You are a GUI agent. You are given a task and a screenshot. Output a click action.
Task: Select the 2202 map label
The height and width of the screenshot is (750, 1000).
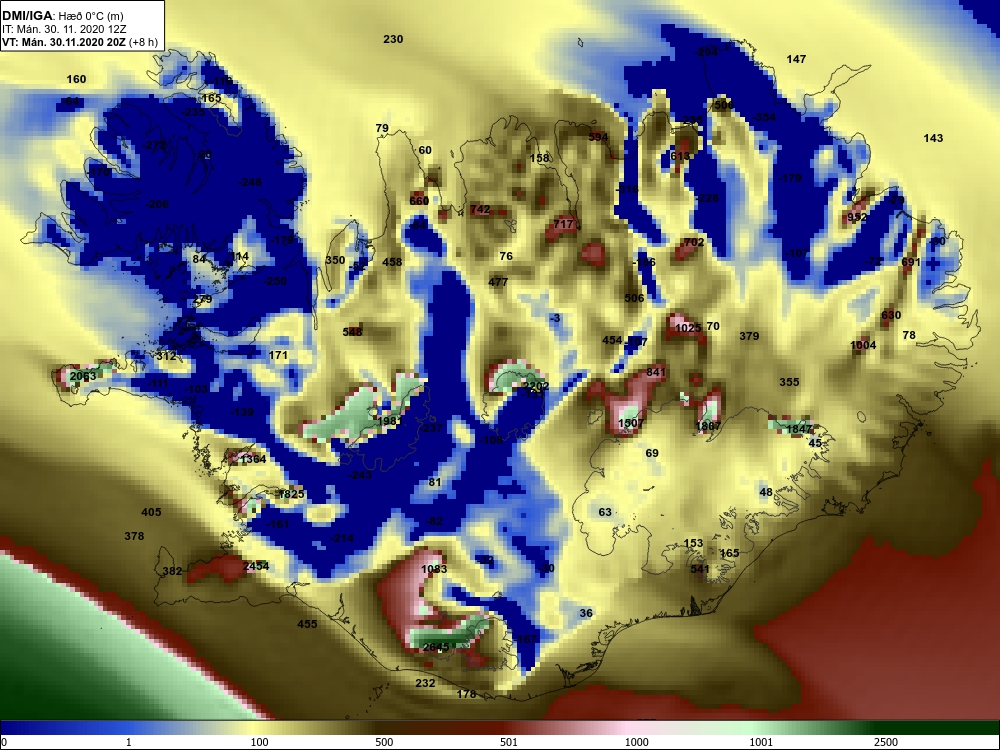(x=535, y=386)
